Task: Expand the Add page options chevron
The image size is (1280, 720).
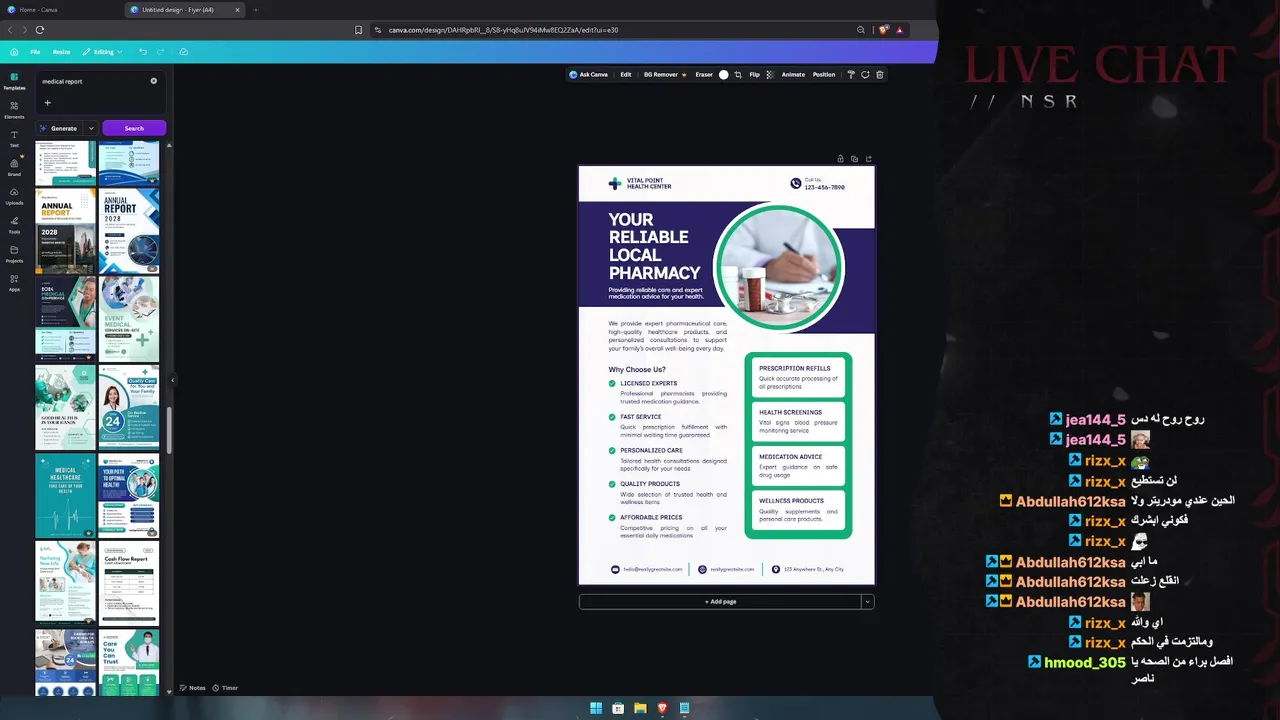Action: coord(868,602)
